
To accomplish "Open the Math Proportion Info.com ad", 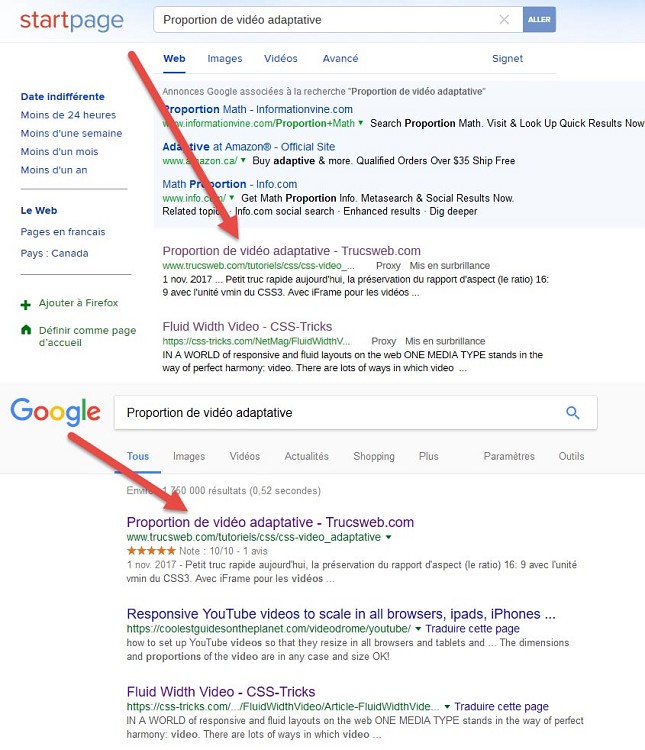I will (x=230, y=184).
